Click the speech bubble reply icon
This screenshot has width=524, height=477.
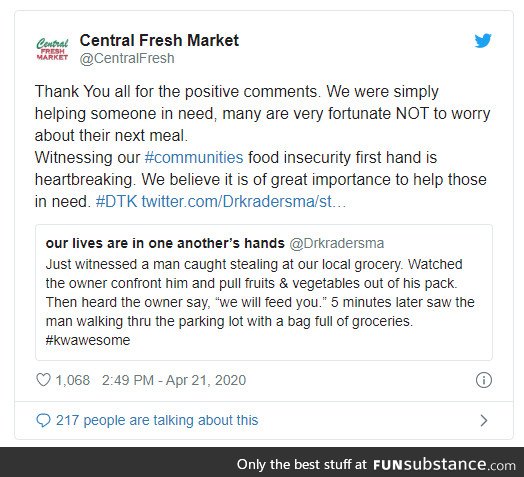click(x=43, y=421)
